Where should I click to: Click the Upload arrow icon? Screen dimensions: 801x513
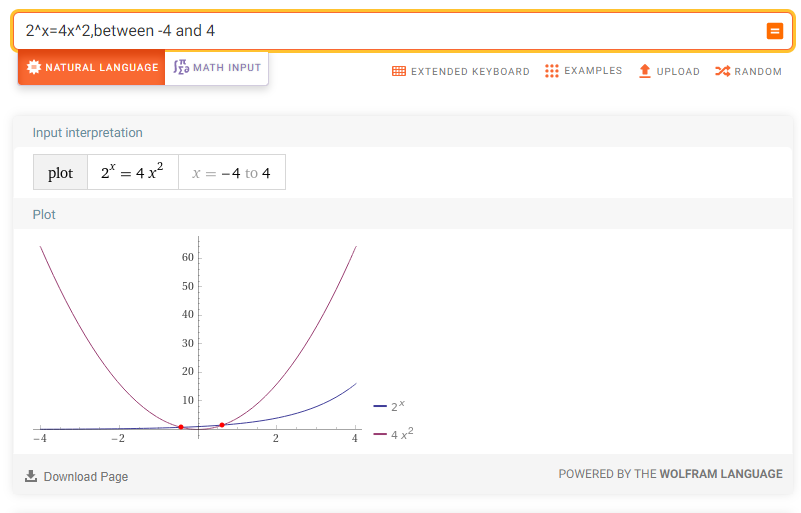point(645,71)
